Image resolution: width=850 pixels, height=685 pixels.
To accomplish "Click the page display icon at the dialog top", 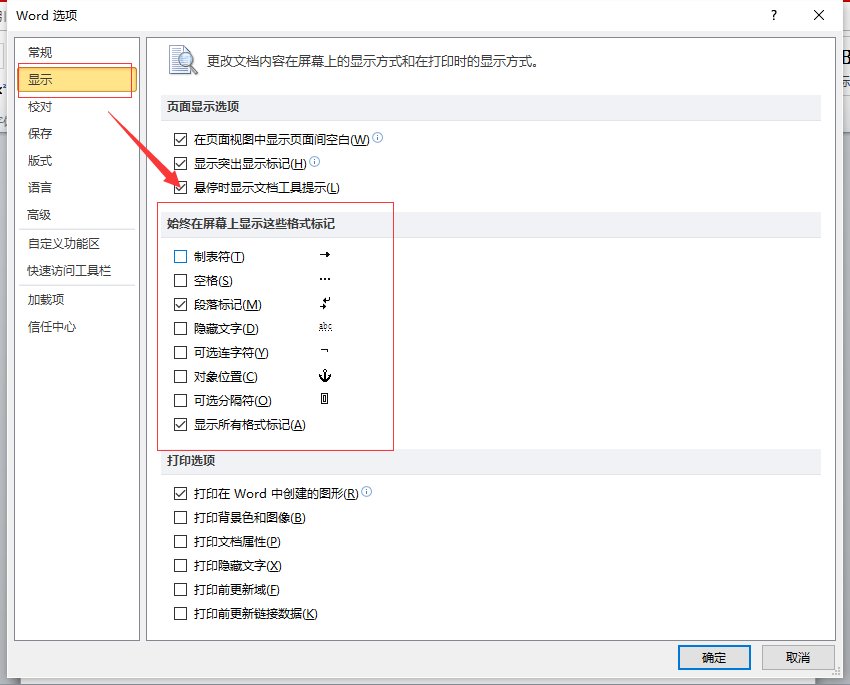I will tap(182, 60).
